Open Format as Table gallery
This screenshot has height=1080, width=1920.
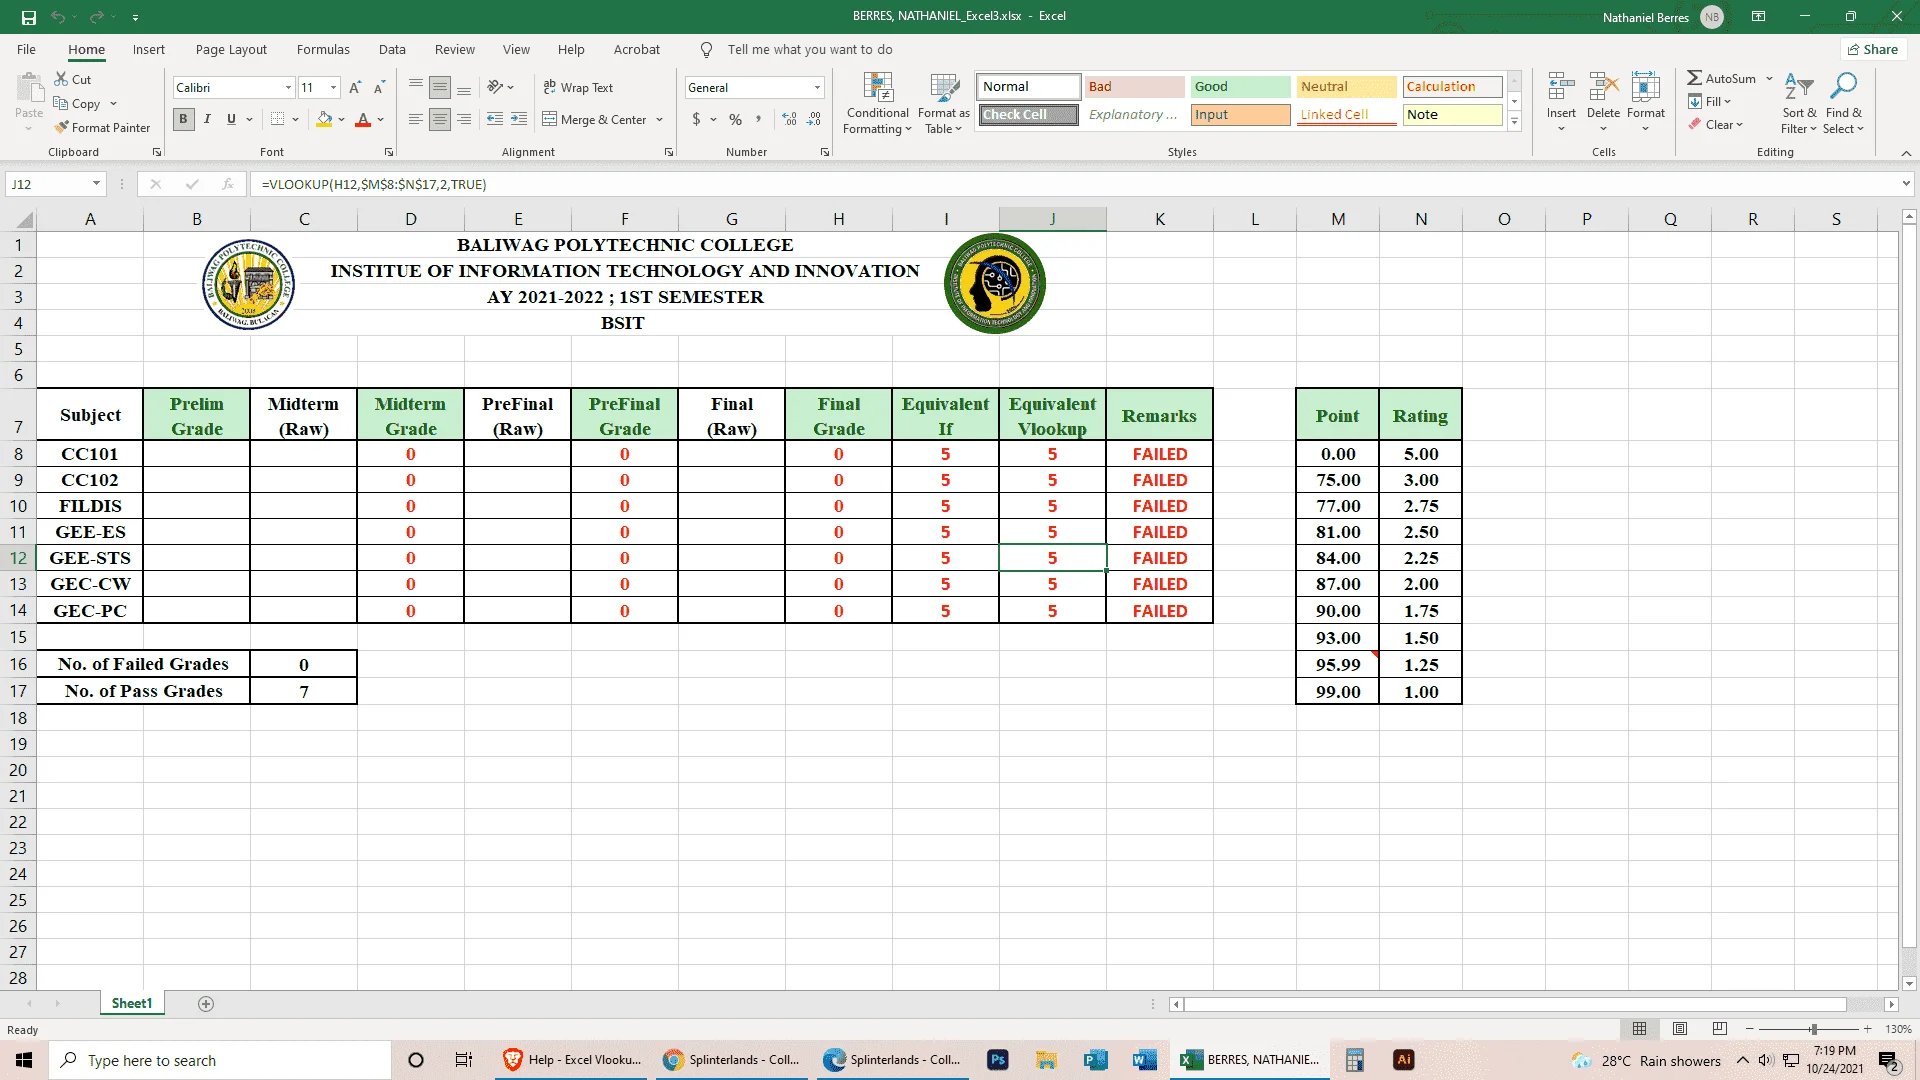(x=944, y=103)
